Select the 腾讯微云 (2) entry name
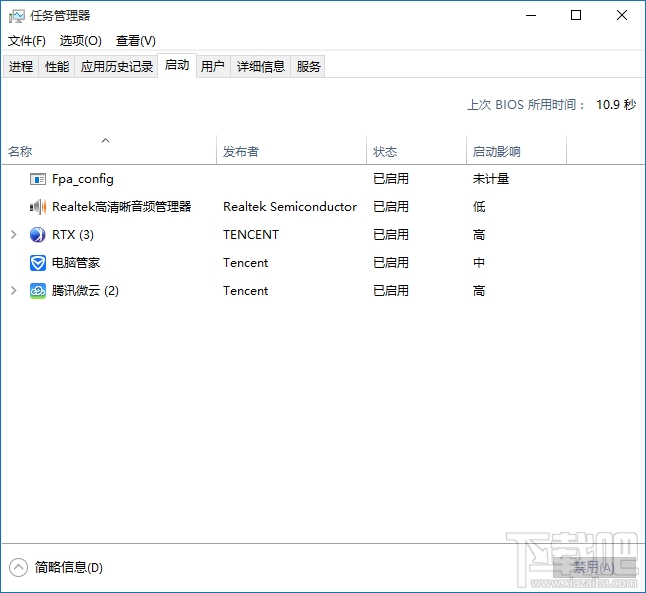This screenshot has height=593, width=646. 85,291
